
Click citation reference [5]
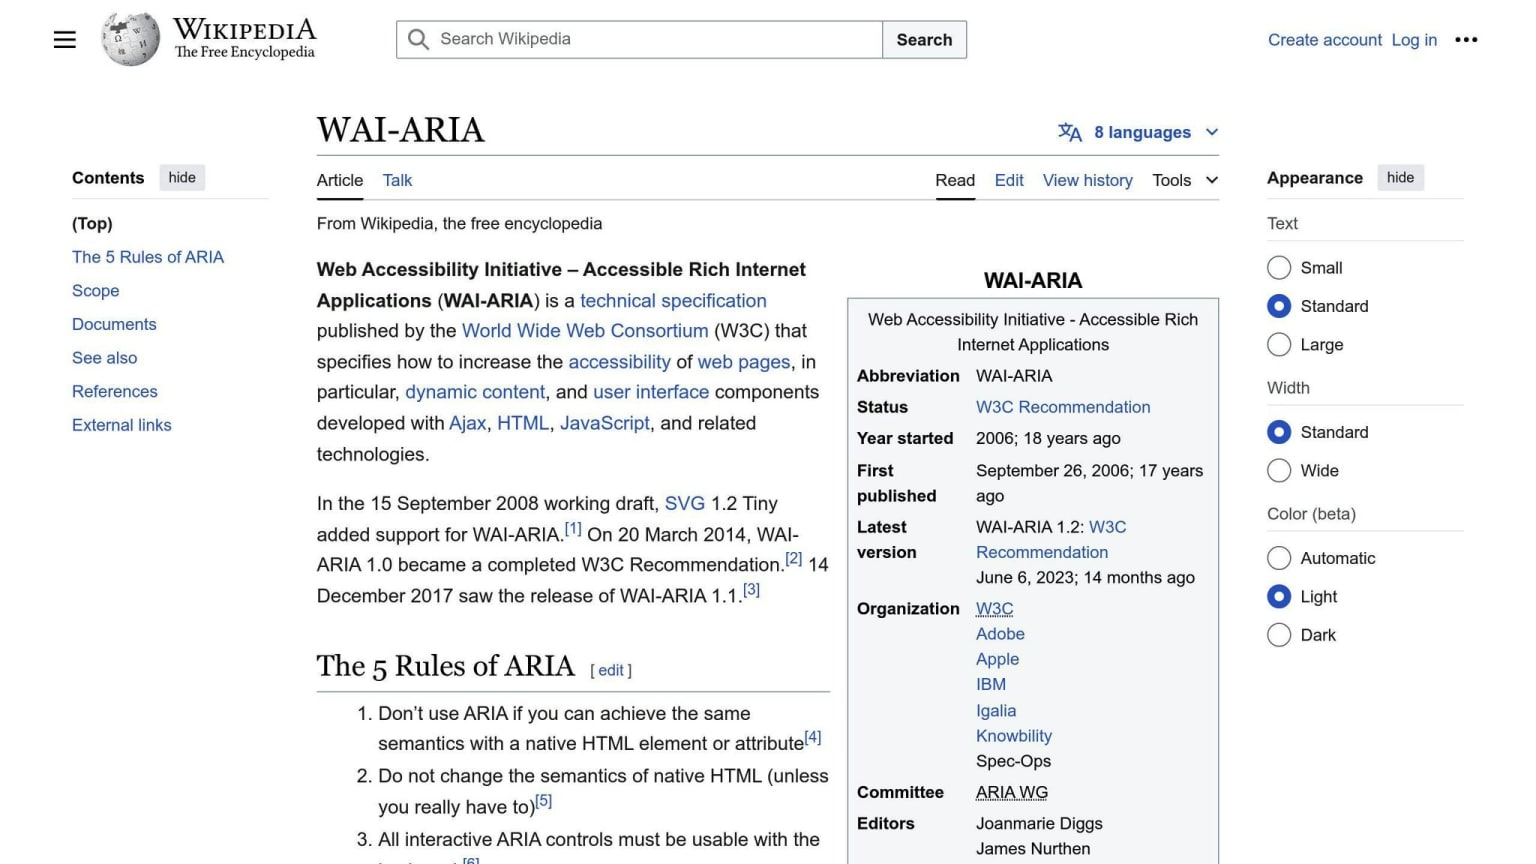[543, 800]
